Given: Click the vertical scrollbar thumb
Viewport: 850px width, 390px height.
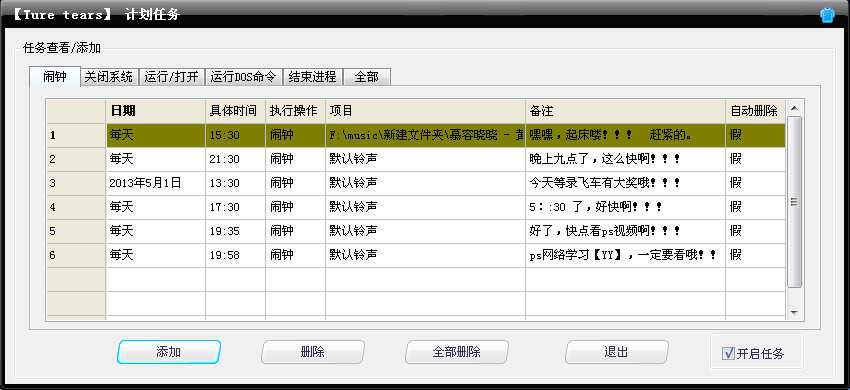Looking at the screenshot, I should pos(794,202).
